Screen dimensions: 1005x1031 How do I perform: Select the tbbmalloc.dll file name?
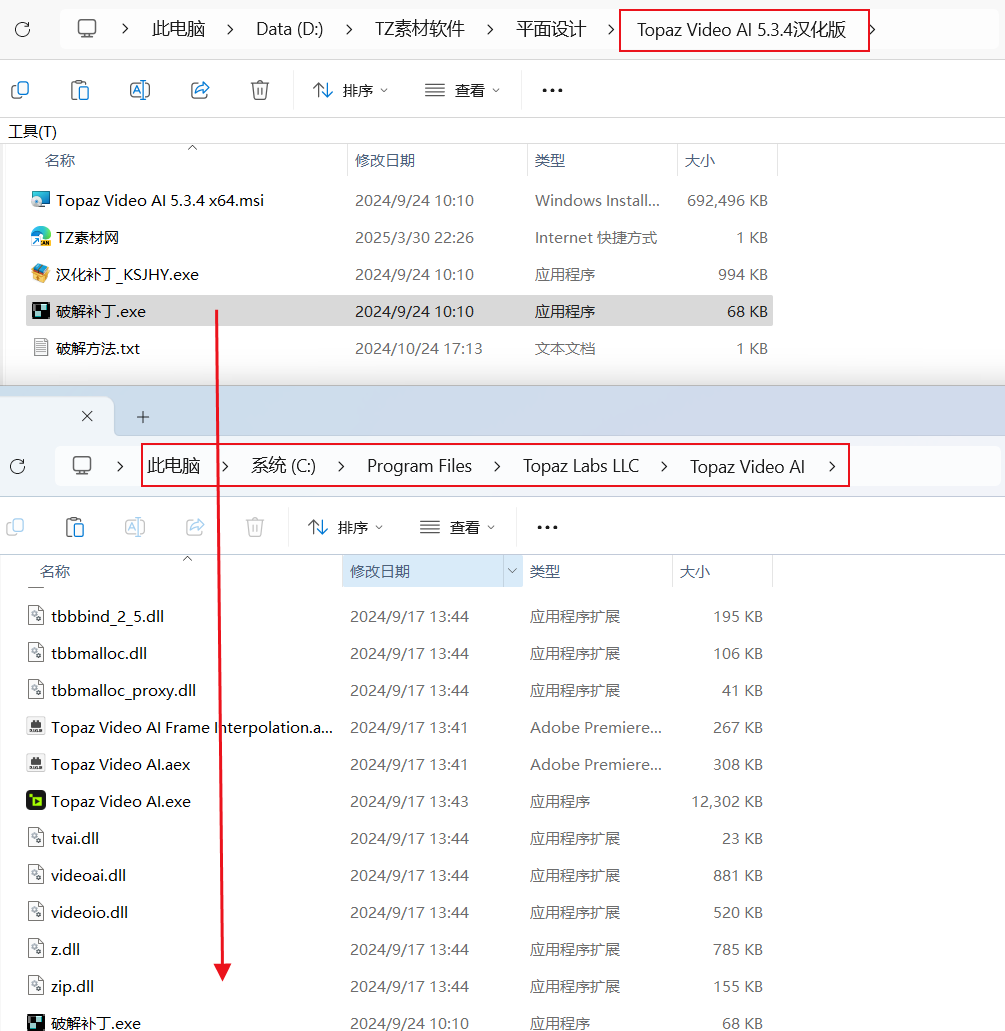[x=99, y=654]
